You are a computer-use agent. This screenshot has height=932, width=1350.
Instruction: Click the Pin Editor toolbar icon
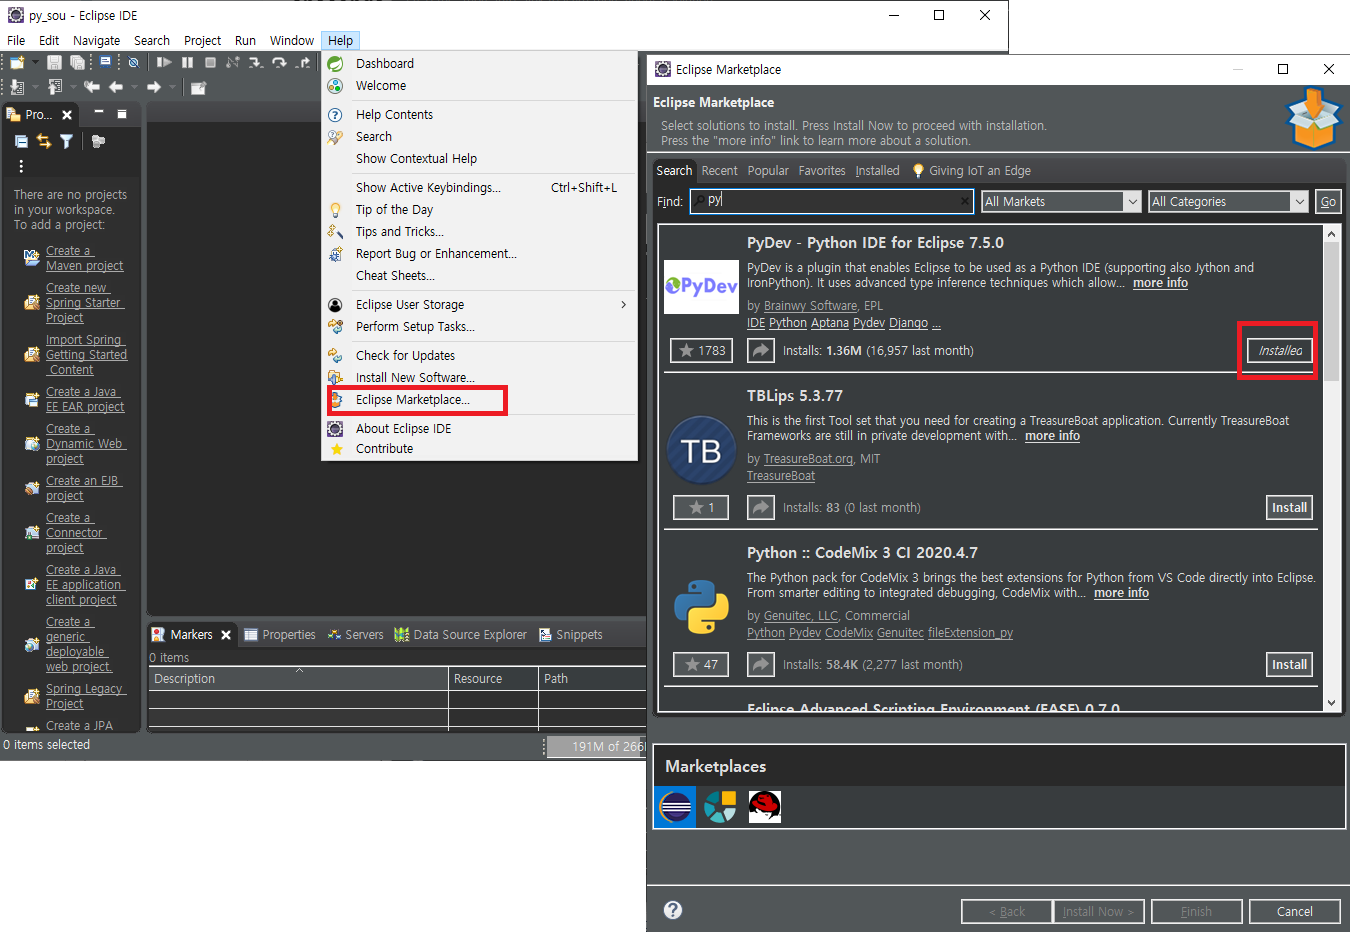(x=198, y=87)
